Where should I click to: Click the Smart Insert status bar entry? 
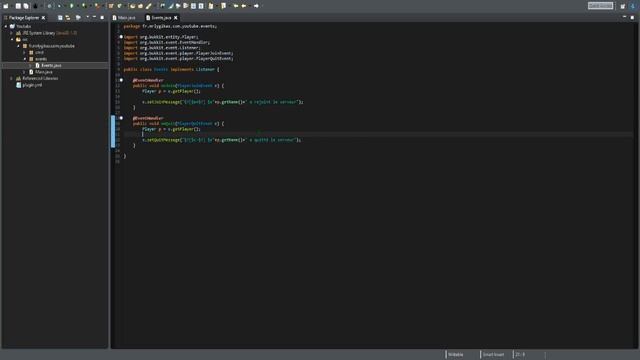click(493, 354)
